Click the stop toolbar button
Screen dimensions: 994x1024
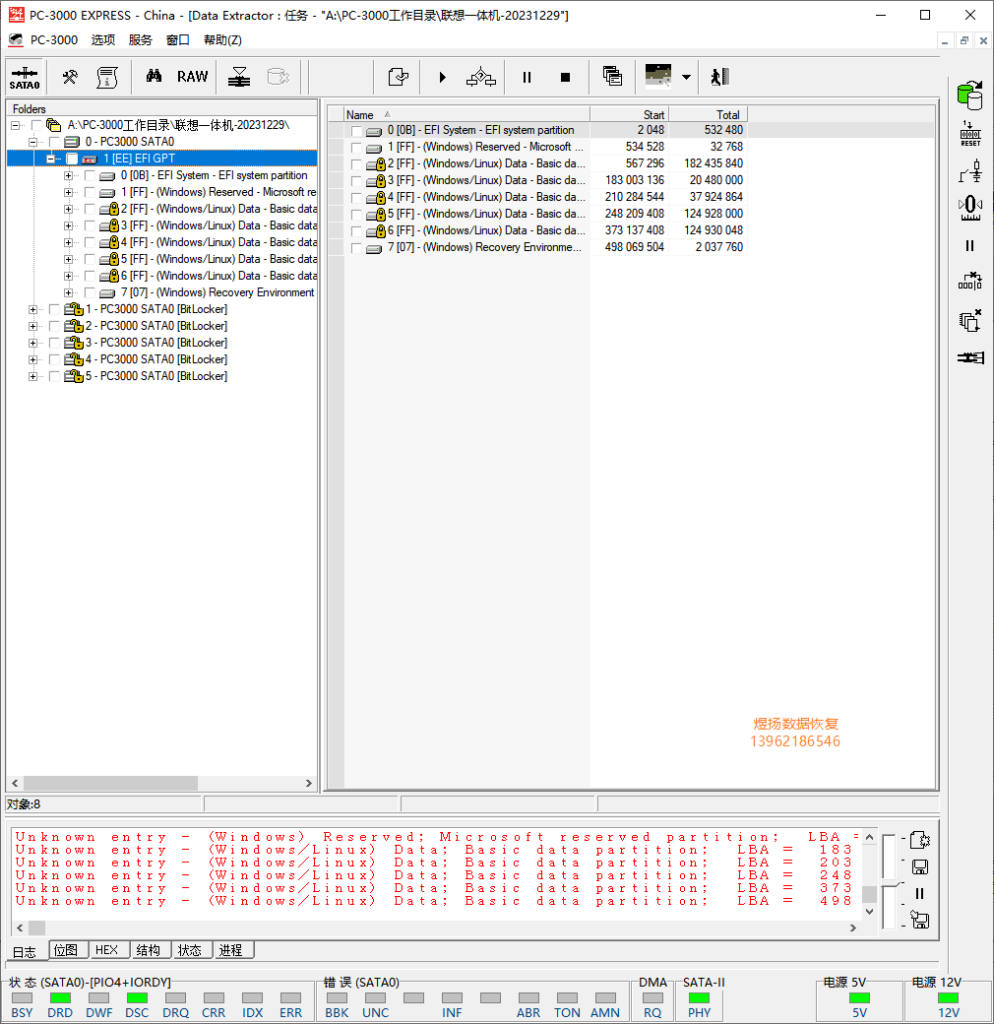click(x=566, y=77)
